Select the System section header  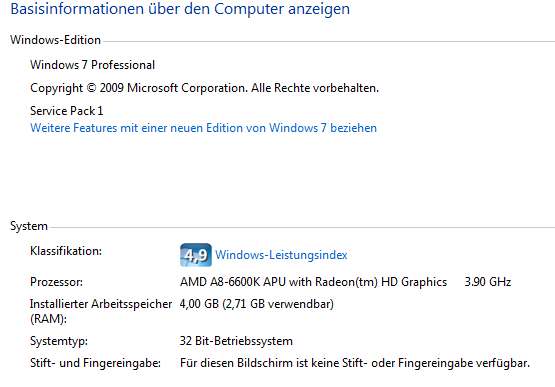coord(29,226)
